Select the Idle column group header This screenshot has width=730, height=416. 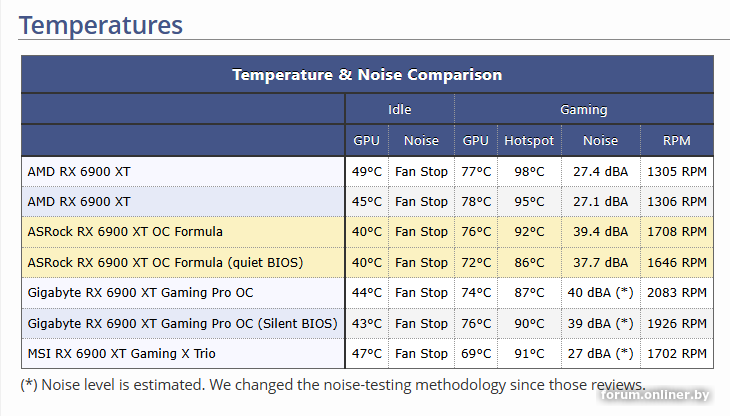pos(399,110)
